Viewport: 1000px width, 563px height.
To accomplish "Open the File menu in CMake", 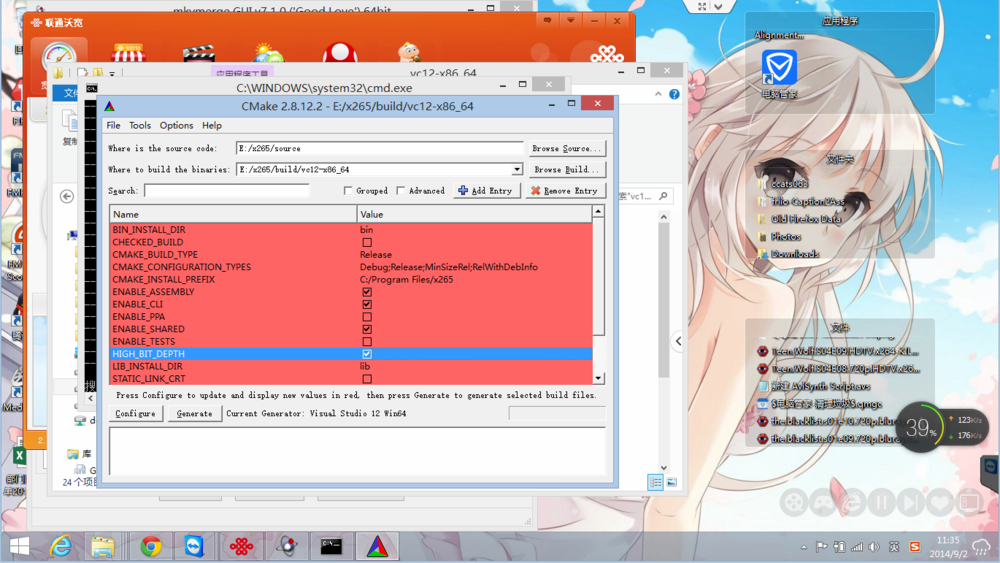I will point(113,126).
